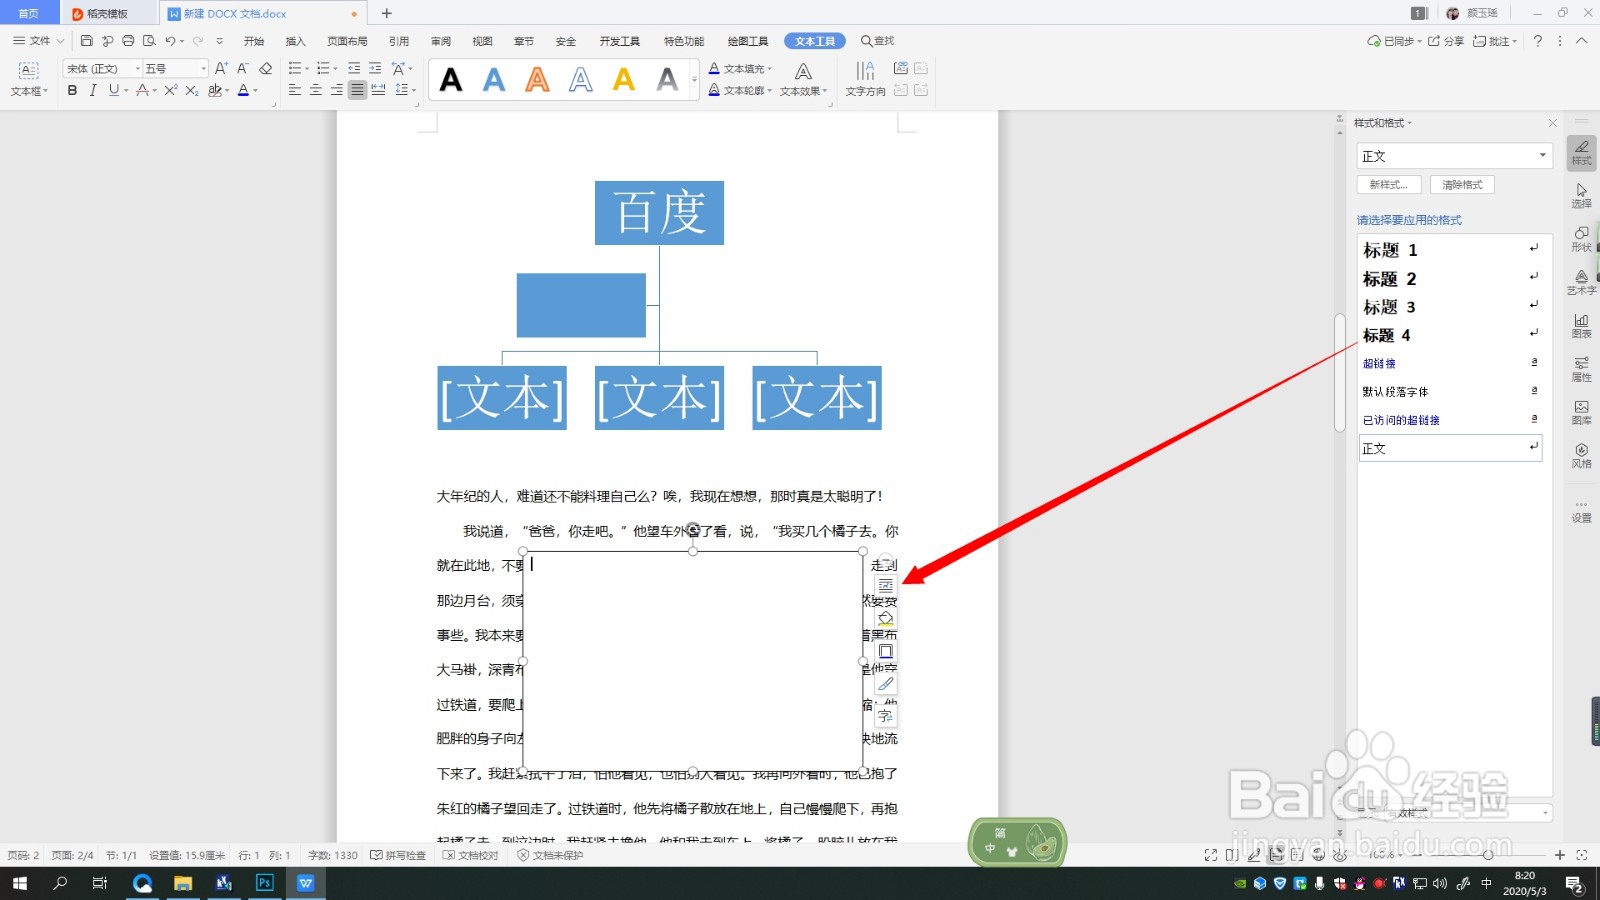Toggle bold formatting

point(72,90)
